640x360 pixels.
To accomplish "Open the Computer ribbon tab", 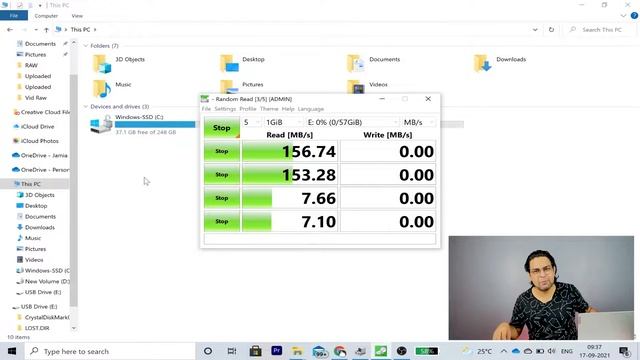I will click(46, 16).
